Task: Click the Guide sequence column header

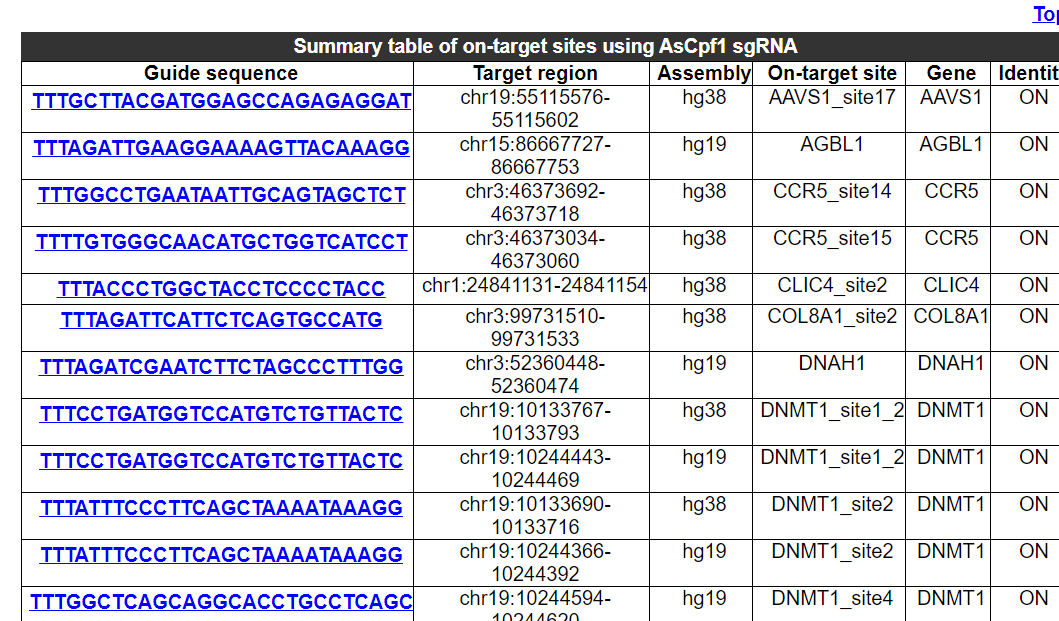Action: click(221, 73)
